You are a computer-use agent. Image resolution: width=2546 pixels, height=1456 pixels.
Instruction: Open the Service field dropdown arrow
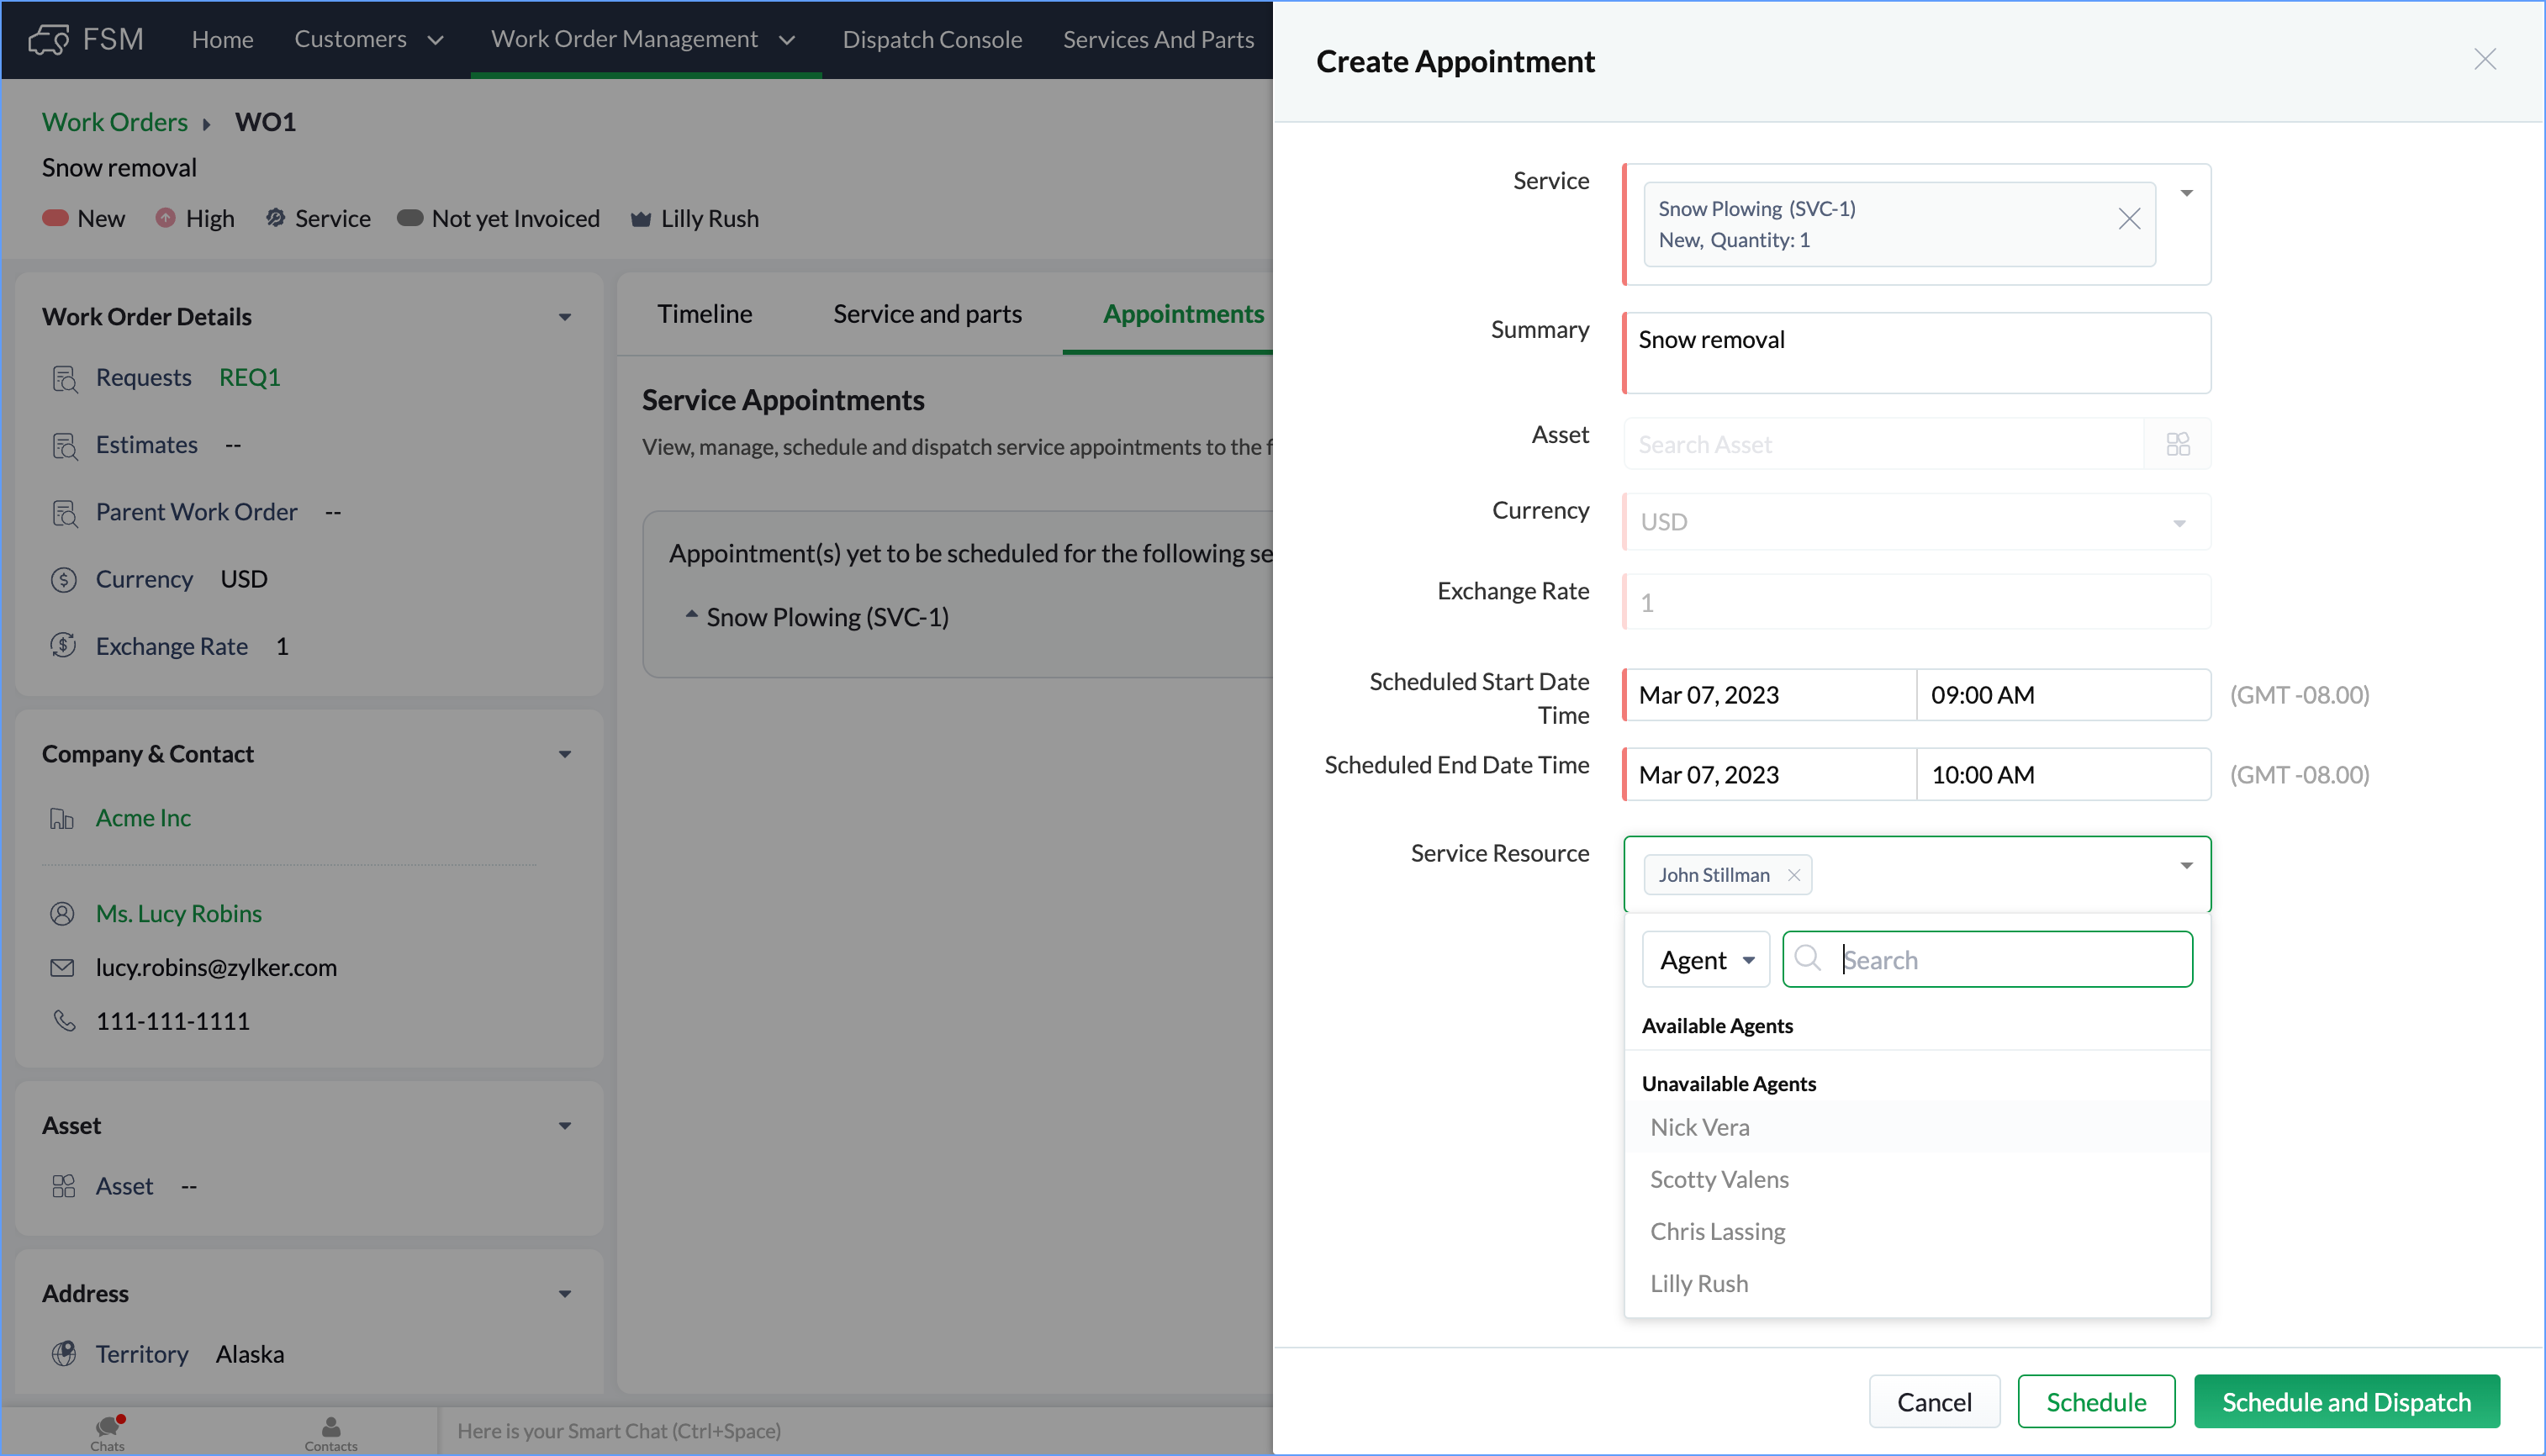tap(2186, 193)
